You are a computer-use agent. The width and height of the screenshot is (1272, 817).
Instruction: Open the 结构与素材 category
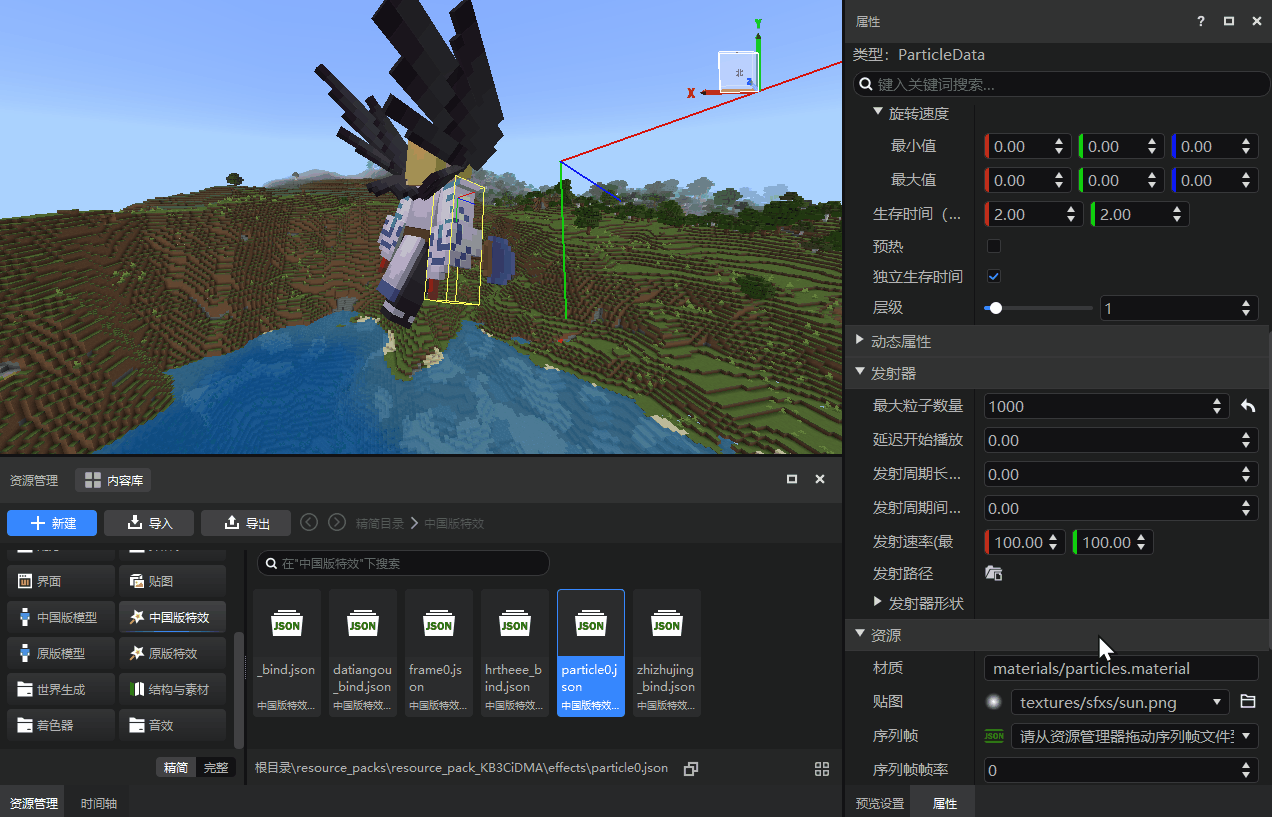(172, 689)
